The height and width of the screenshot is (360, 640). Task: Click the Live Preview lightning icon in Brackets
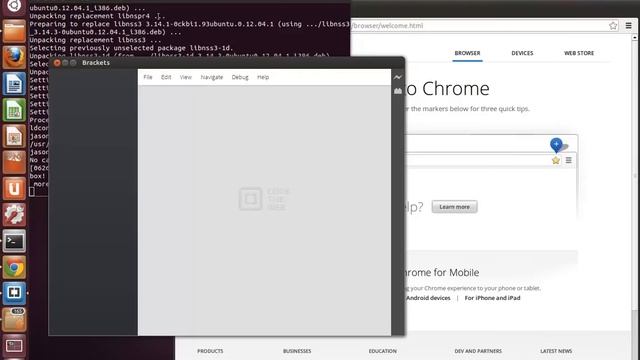point(398,77)
